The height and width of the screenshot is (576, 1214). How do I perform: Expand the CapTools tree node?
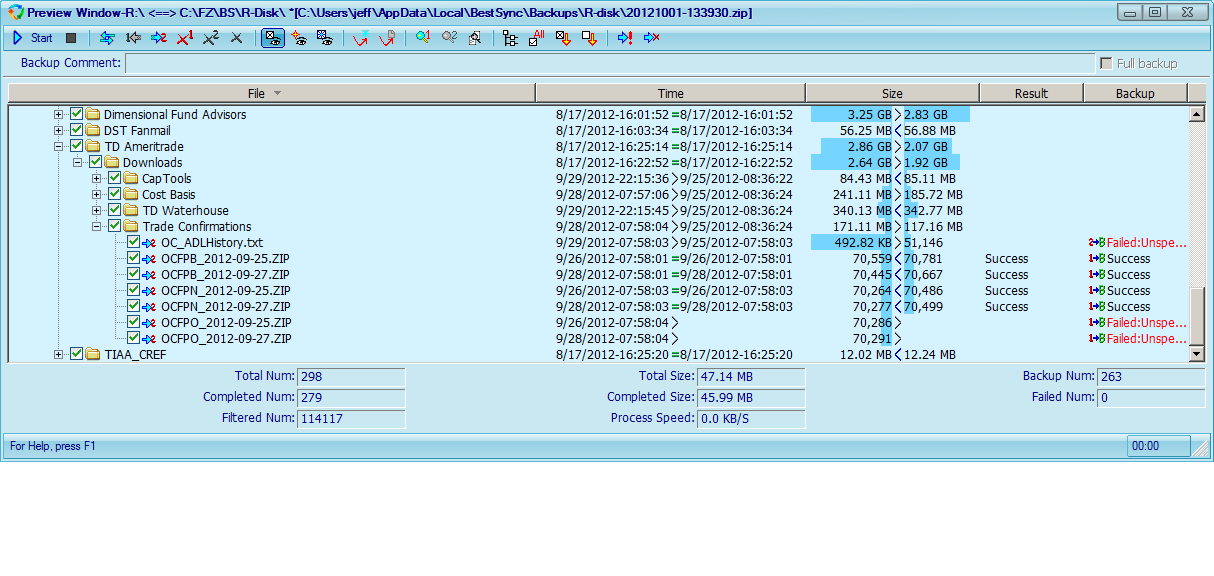[97, 179]
